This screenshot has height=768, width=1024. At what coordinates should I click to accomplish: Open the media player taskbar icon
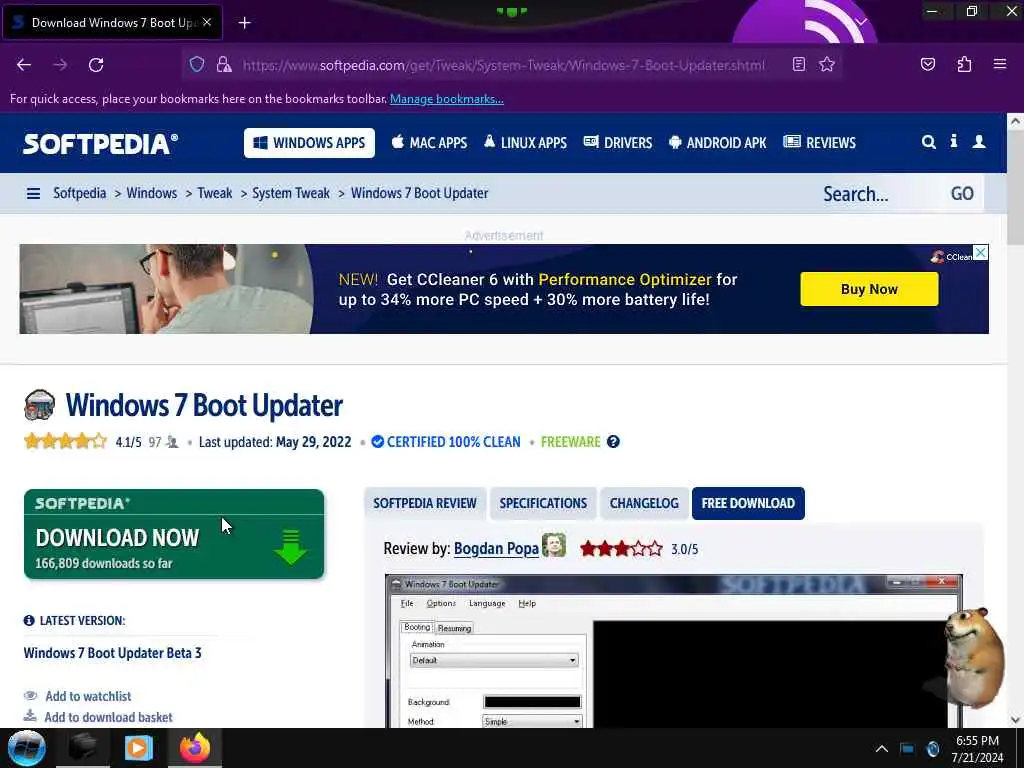click(x=138, y=748)
